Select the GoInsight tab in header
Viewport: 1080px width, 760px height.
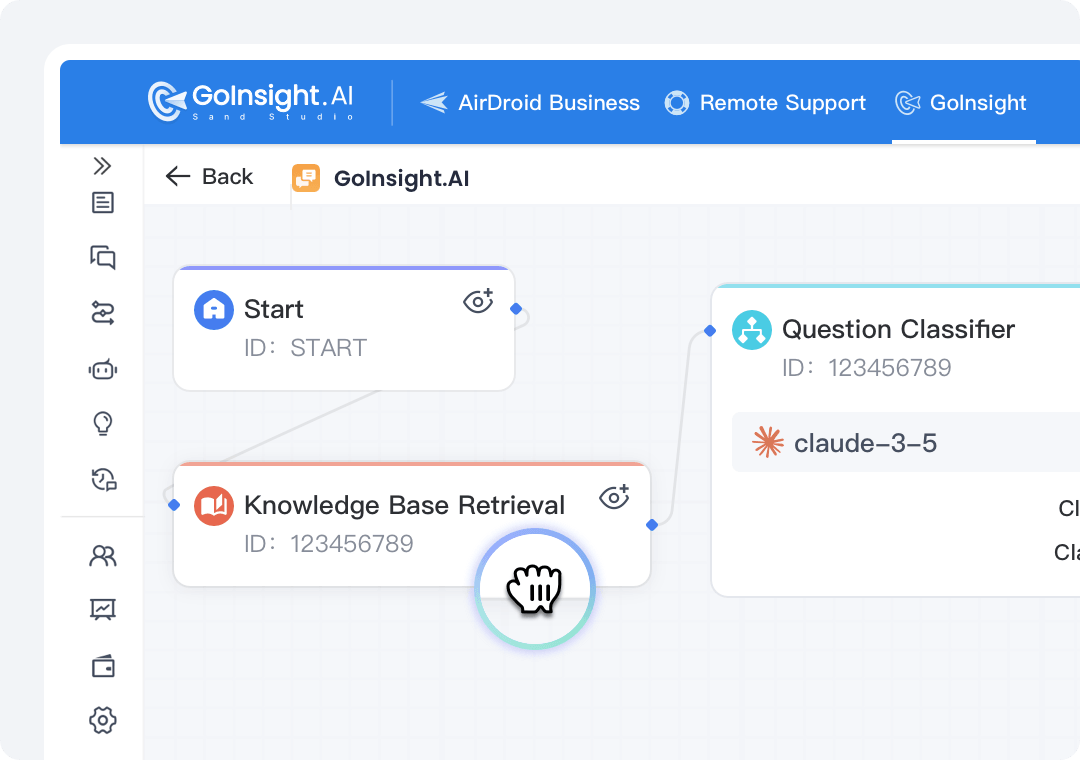tap(961, 103)
